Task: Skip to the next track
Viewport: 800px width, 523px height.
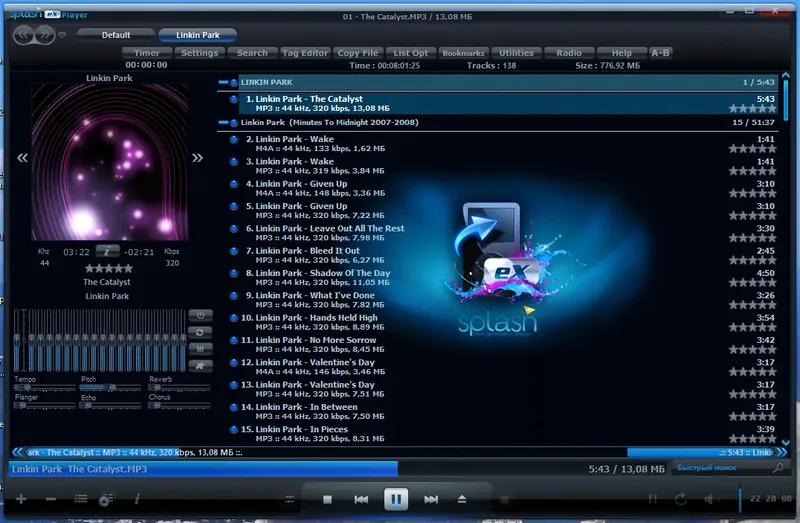Action: [x=431, y=500]
